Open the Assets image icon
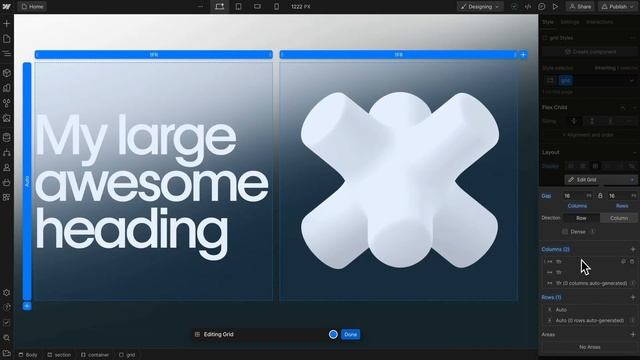 (x=7, y=118)
